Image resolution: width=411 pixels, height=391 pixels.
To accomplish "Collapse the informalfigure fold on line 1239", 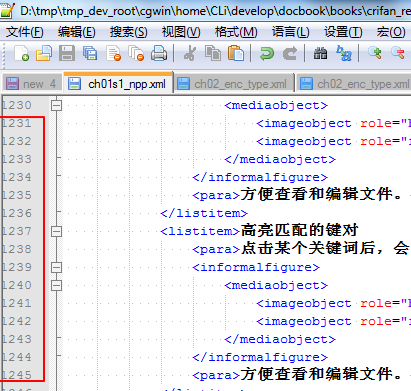I will point(56,267).
